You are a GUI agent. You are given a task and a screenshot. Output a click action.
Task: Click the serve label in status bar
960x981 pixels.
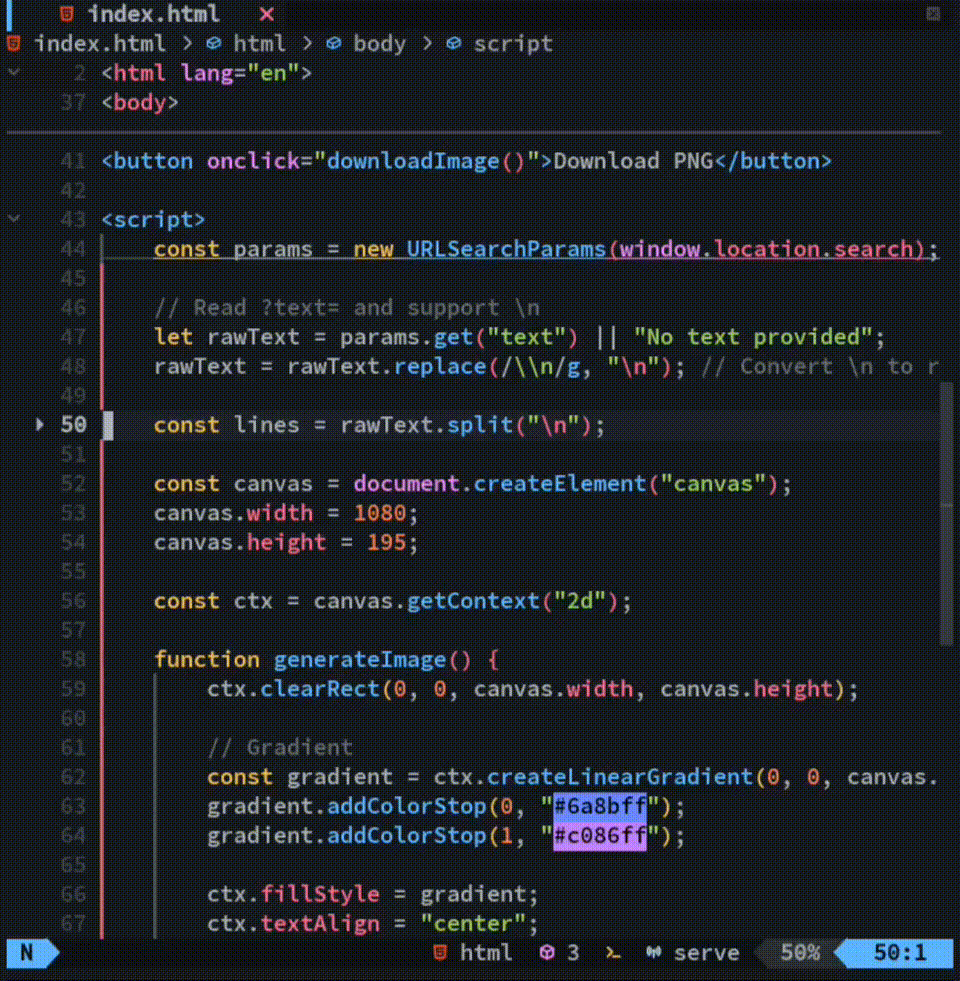(707, 953)
